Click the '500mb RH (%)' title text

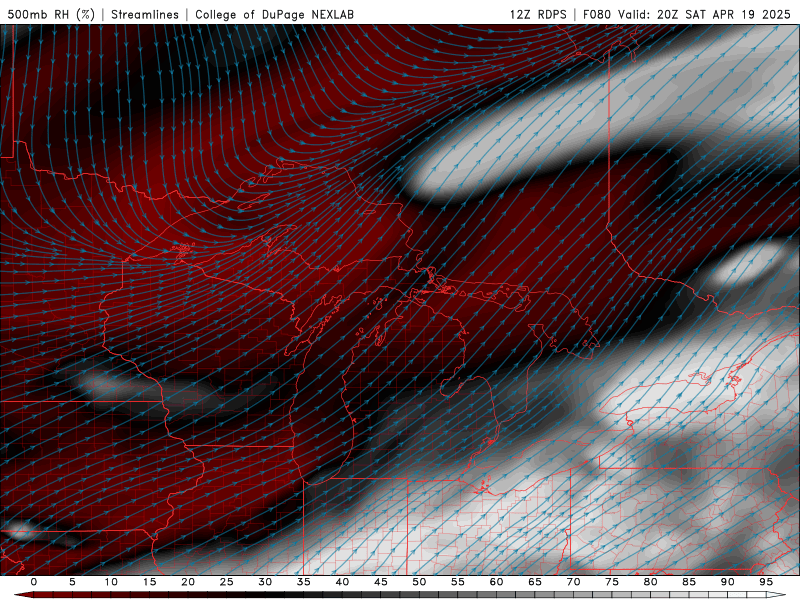tap(51, 14)
